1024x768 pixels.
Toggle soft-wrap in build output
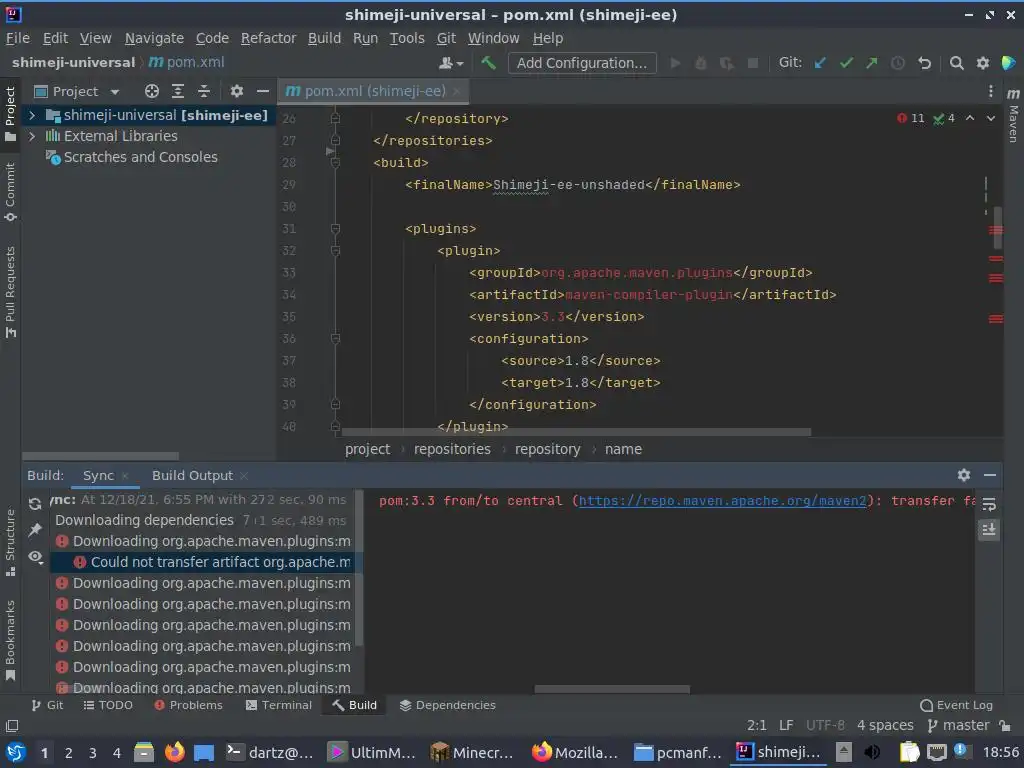989,504
